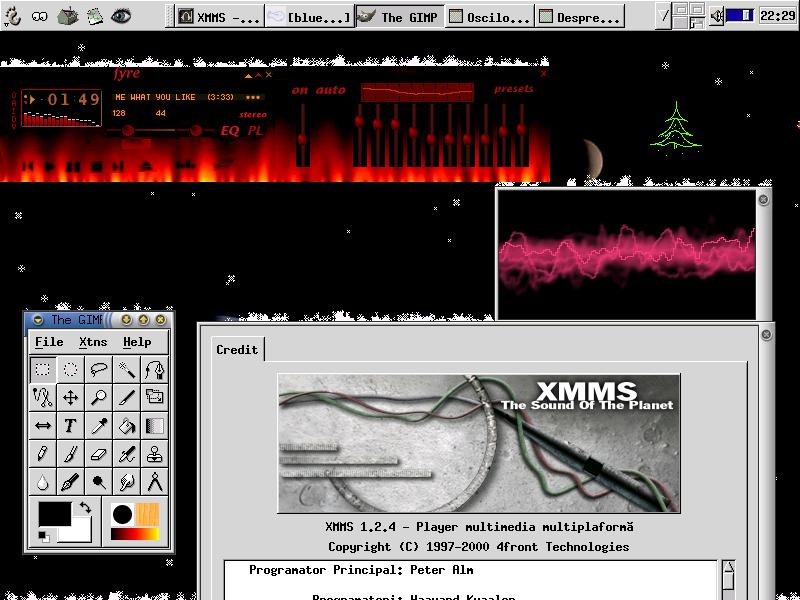Choose the Text tool
Image resolution: width=800 pixels, height=600 pixels.
coord(71,425)
